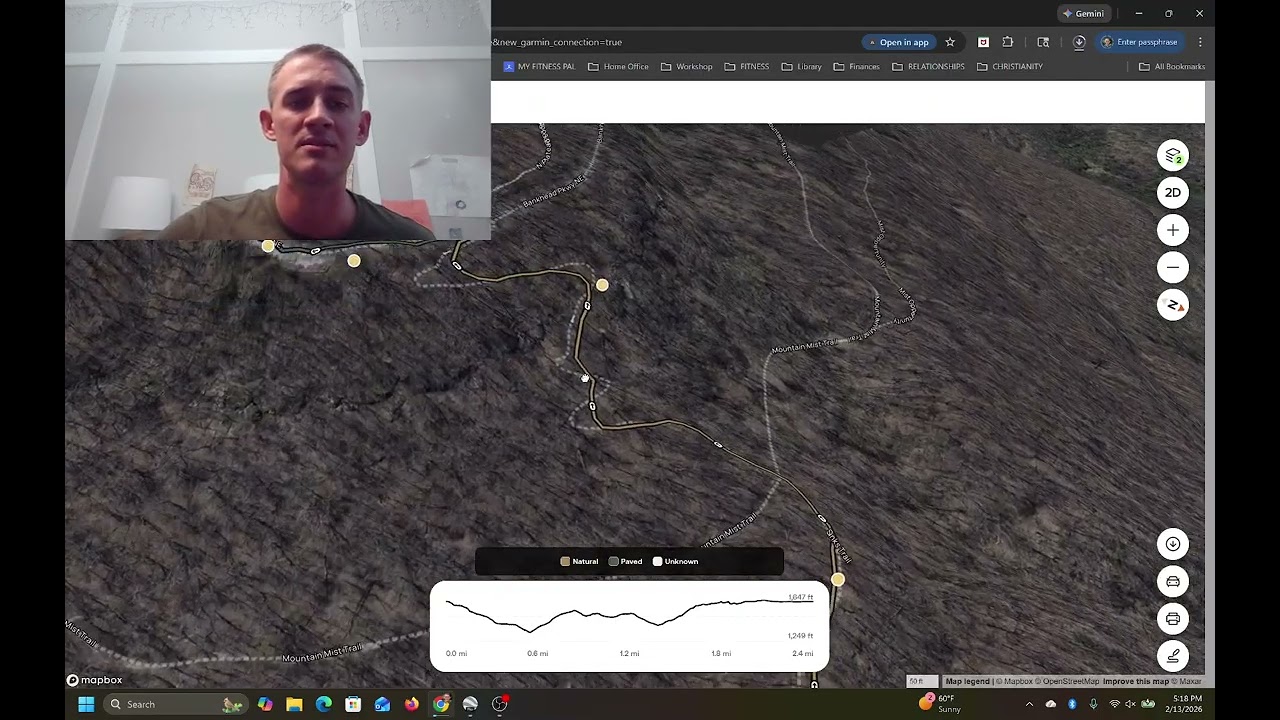The height and width of the screenshot is (720, 1280).
Task: Click the print map icon
Action: pyautogui.click(x=1173, y=619)
